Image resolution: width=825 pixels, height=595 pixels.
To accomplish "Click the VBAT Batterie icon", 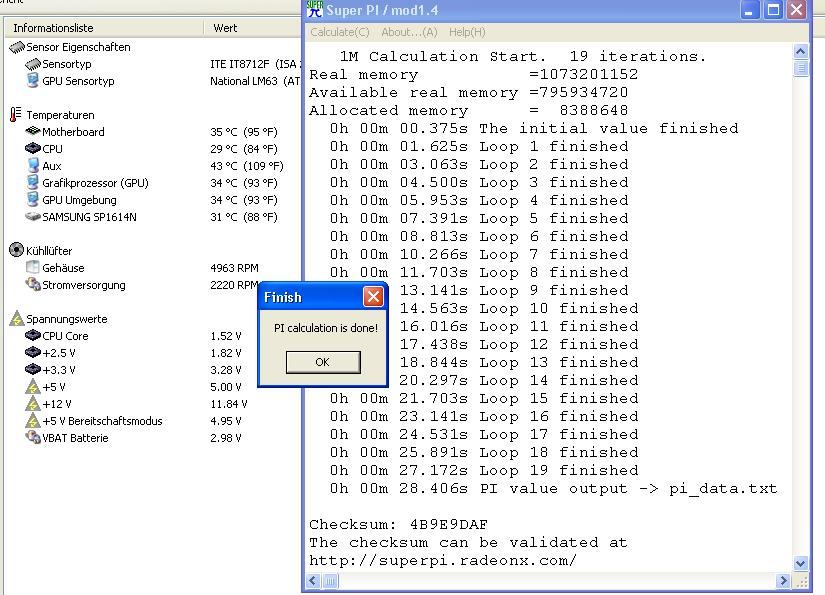I will point(33,437).
